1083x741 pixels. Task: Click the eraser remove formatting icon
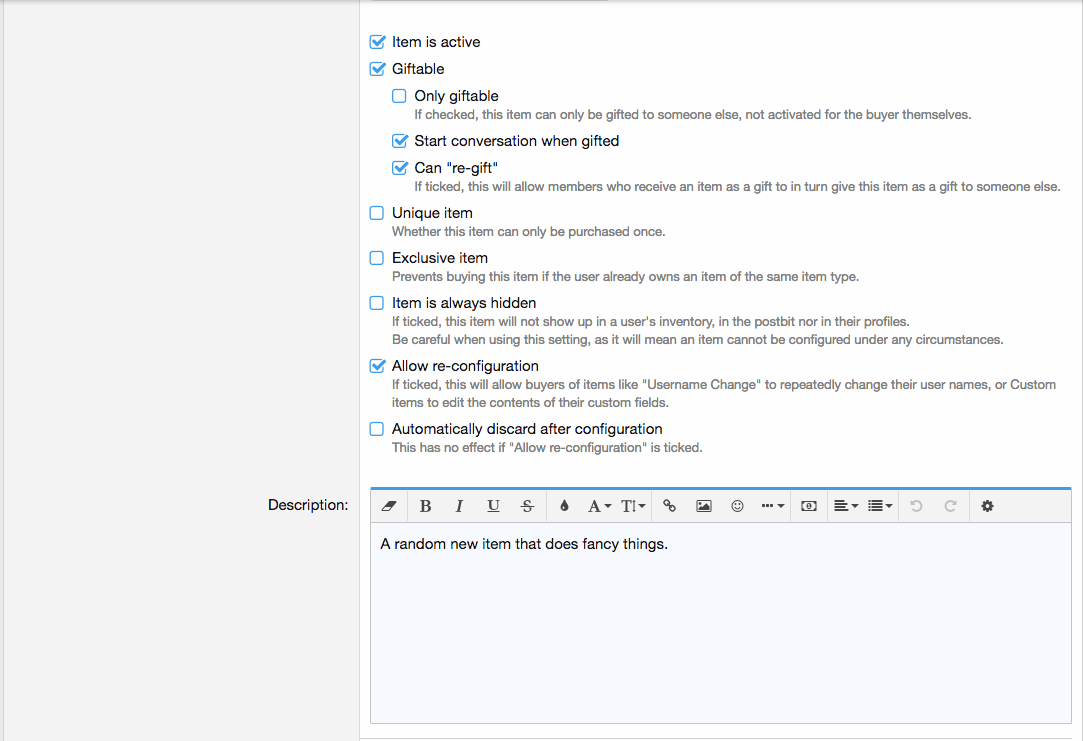389,506
